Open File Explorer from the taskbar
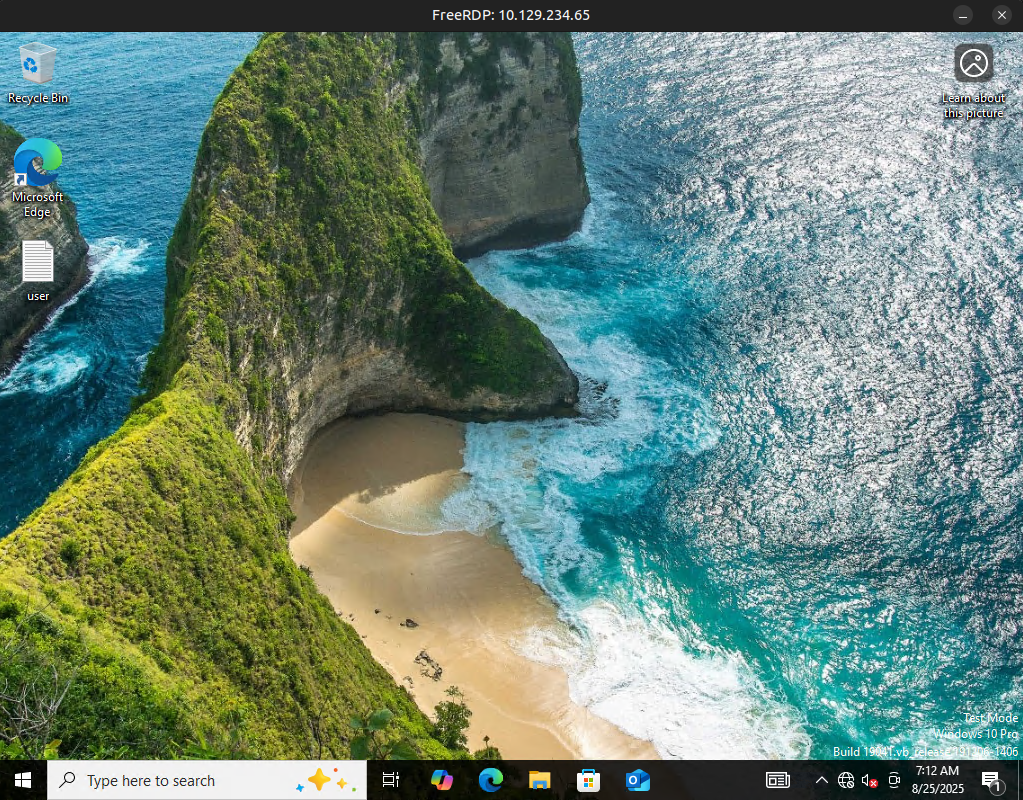 tap(539, 780)
